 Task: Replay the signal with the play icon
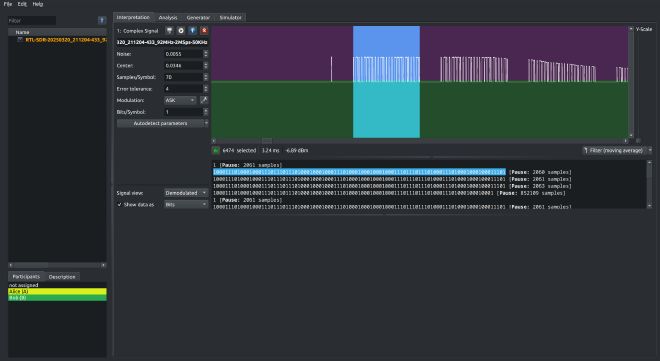point(181,31)
